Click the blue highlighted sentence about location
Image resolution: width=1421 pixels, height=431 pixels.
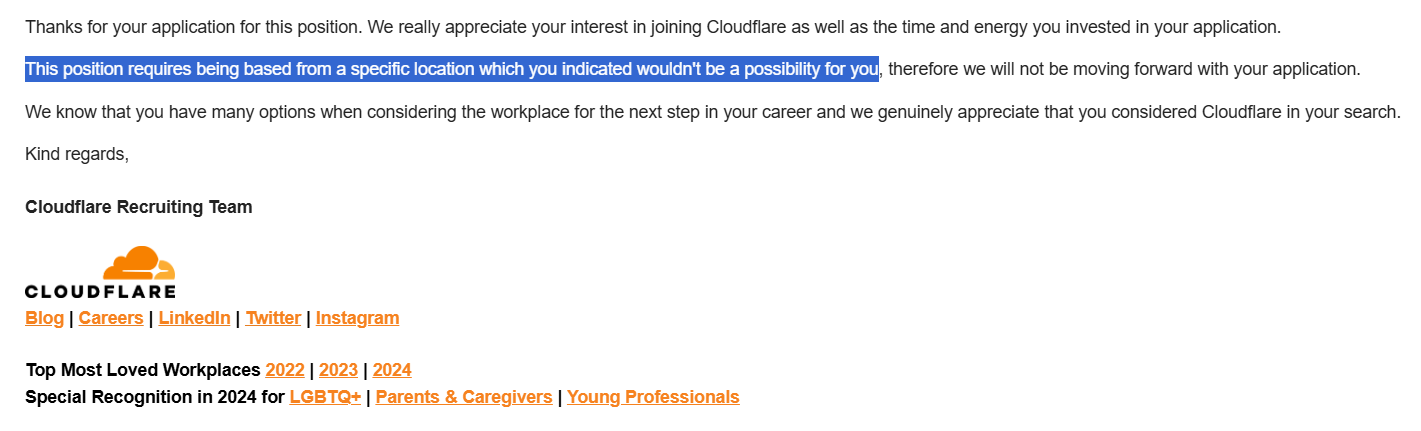pyautogui.click(x=452, y=70)
